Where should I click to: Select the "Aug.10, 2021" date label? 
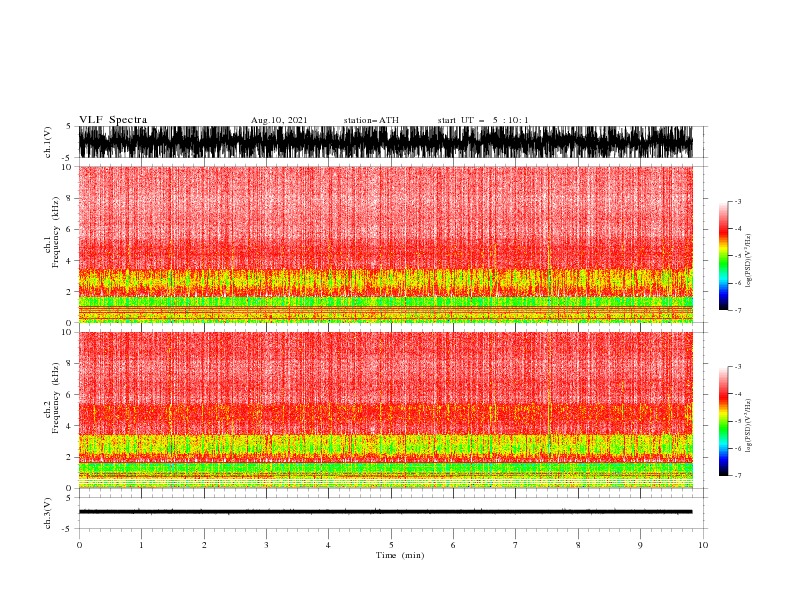pyautogui.click(x=279, y=120)
